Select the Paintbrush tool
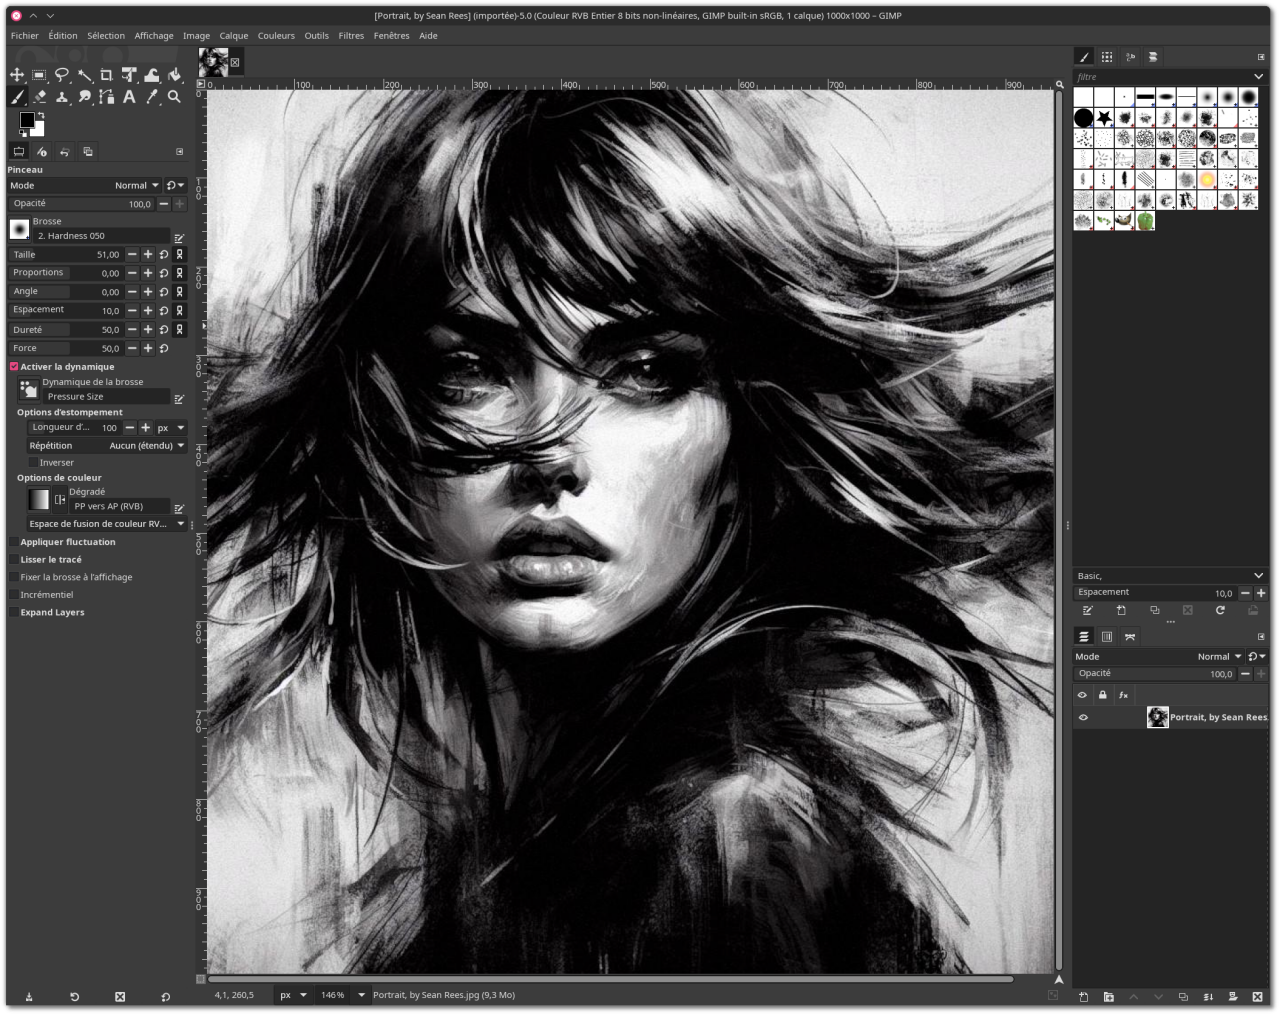Viewport: 1280px width, 1015px height. click(x=17, y=97)
